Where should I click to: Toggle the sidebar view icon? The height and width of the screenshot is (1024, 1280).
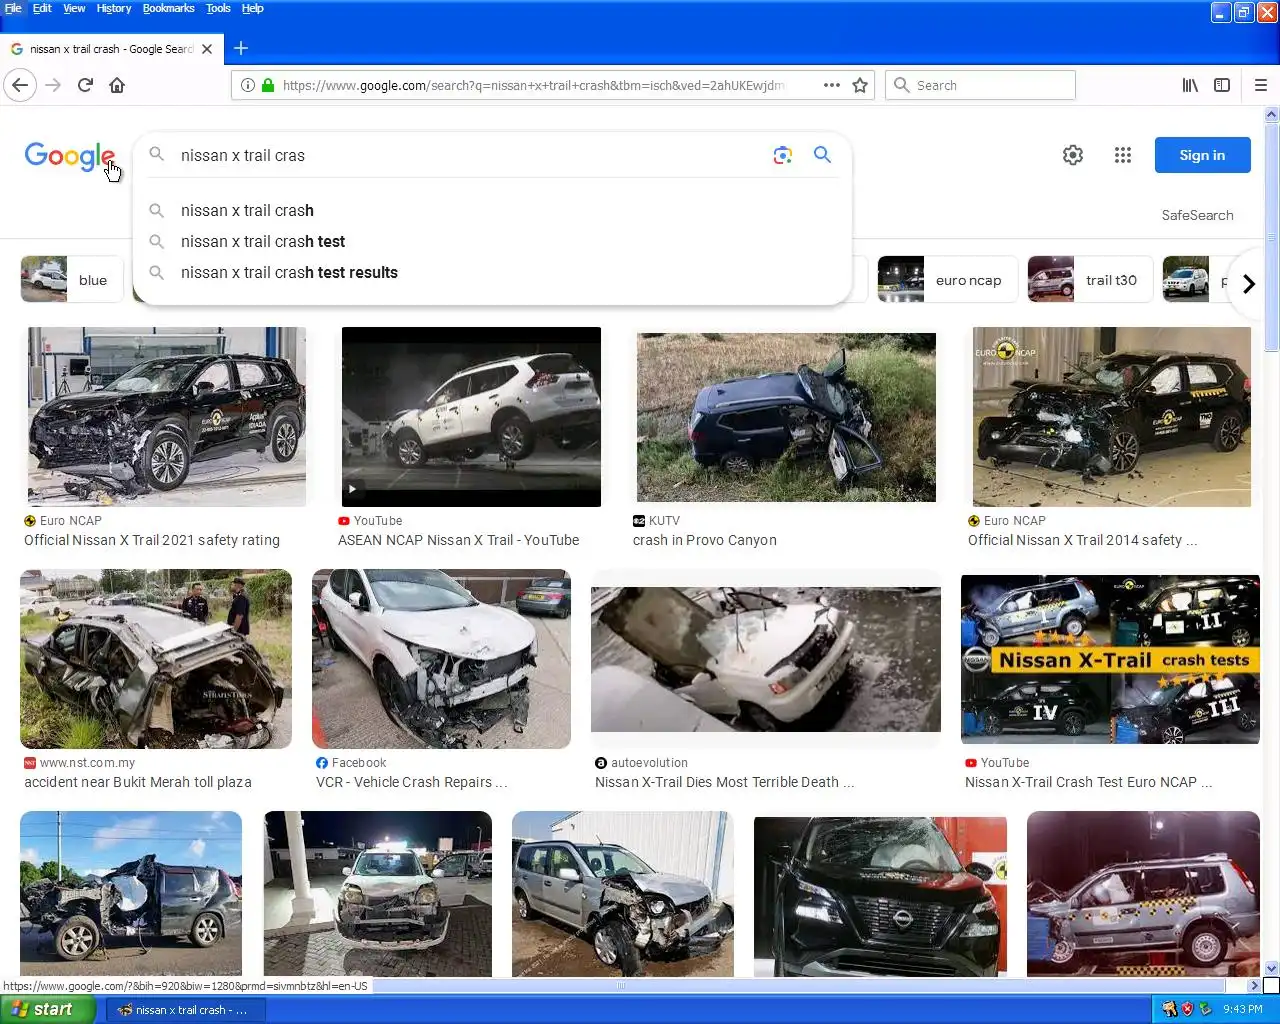pyautogui.click(x=1222, y=85)
